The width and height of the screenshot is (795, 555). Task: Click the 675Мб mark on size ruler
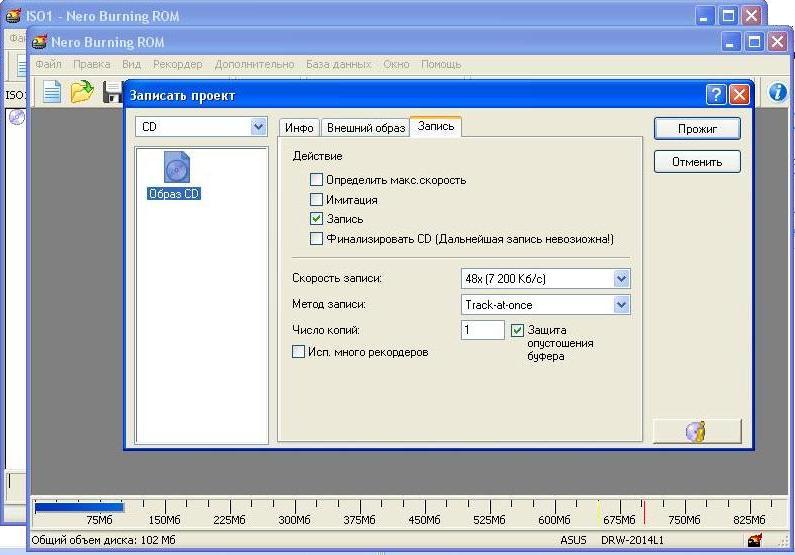[x=619, y=520]
